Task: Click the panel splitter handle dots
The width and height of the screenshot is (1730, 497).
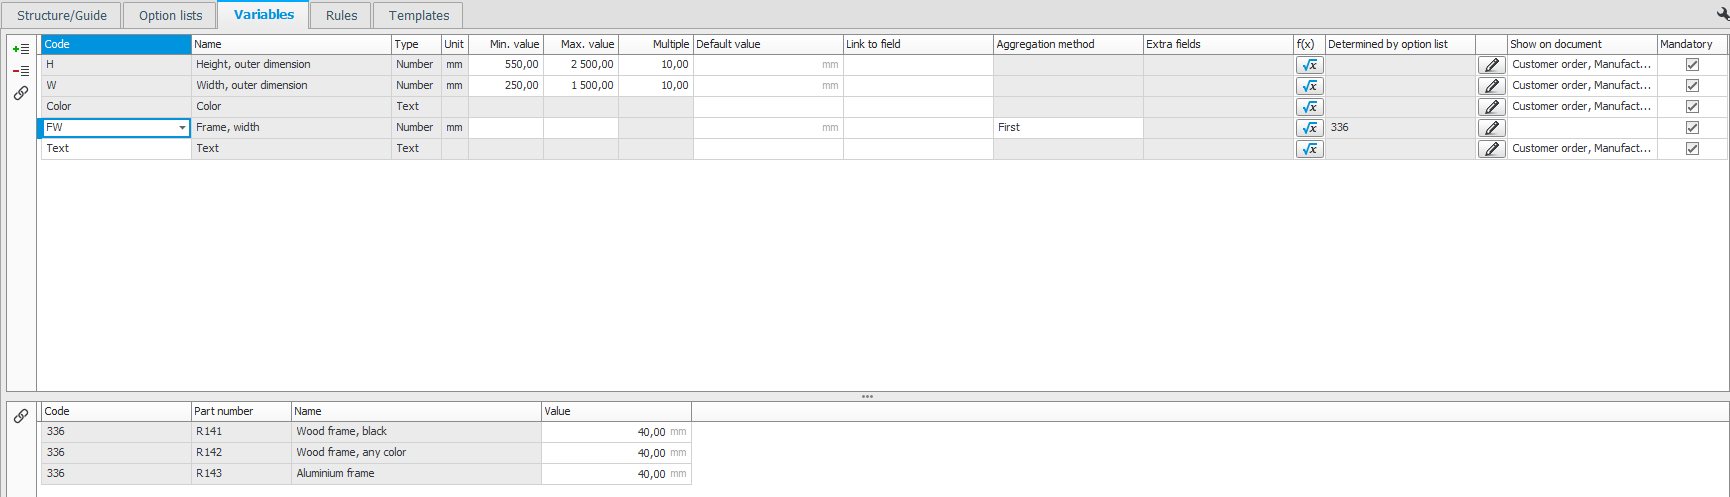Action: click(867, 397)
